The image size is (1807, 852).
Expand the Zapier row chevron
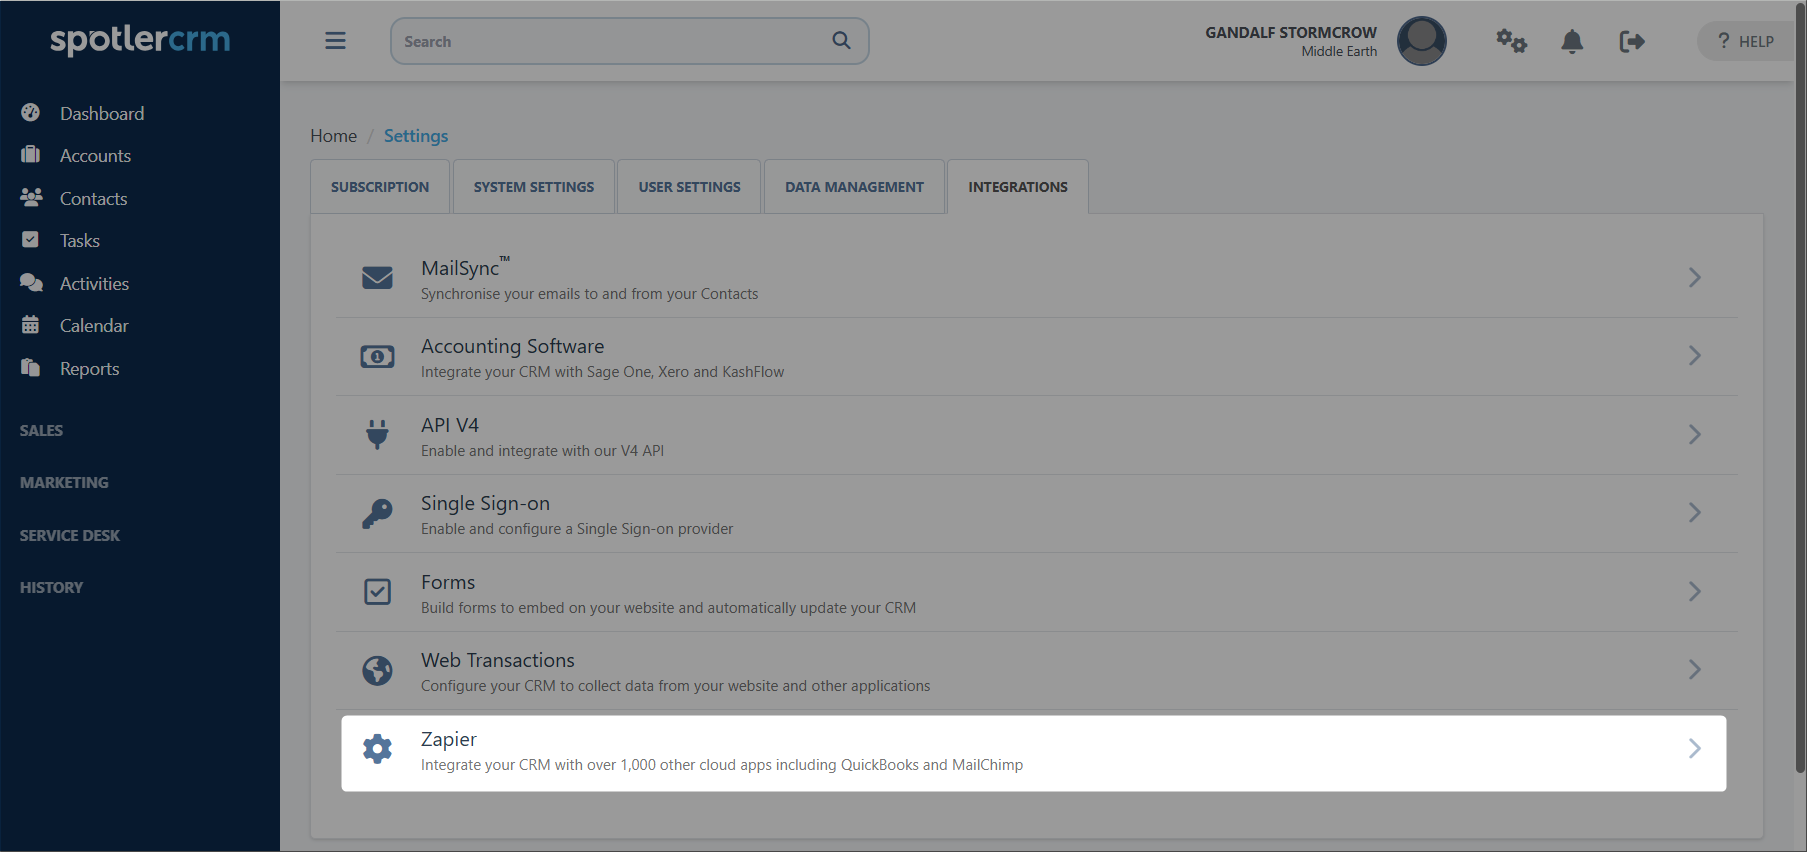1695,748
